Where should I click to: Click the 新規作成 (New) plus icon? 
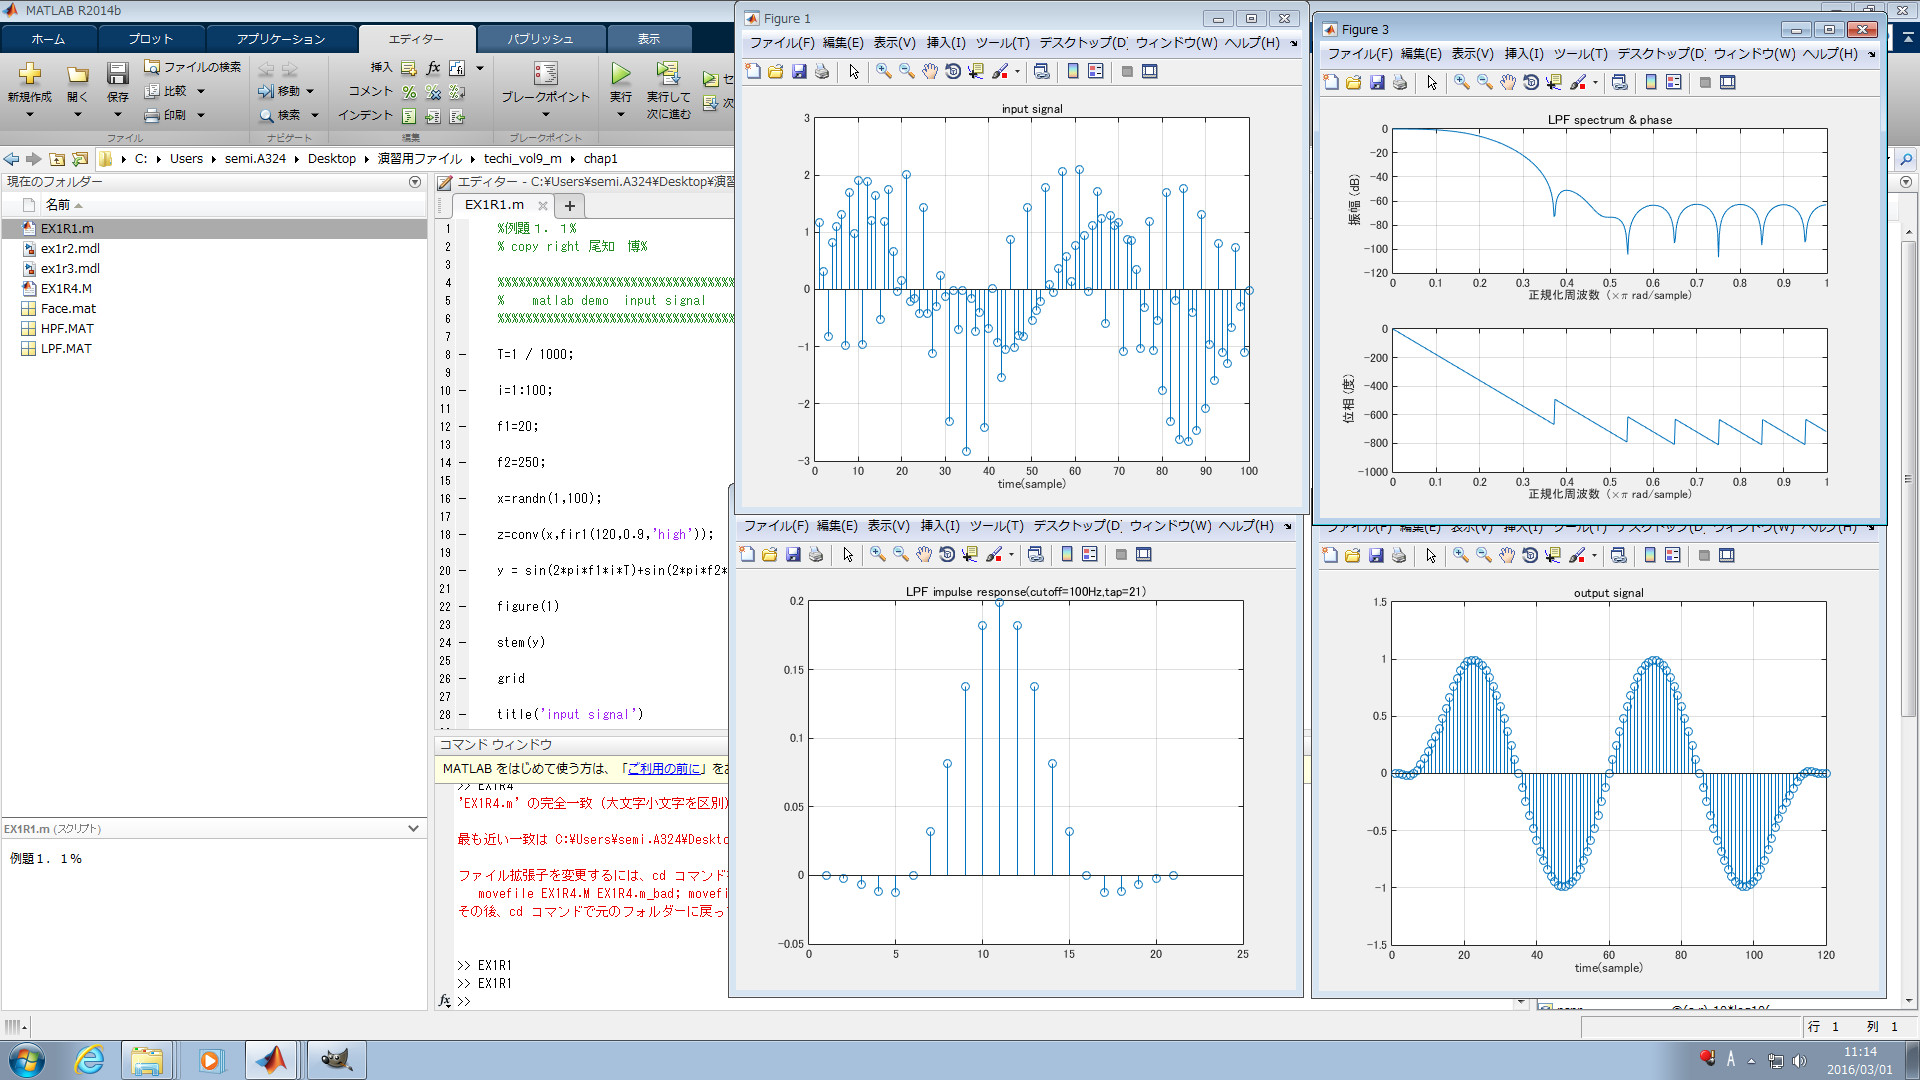(30, 74)
